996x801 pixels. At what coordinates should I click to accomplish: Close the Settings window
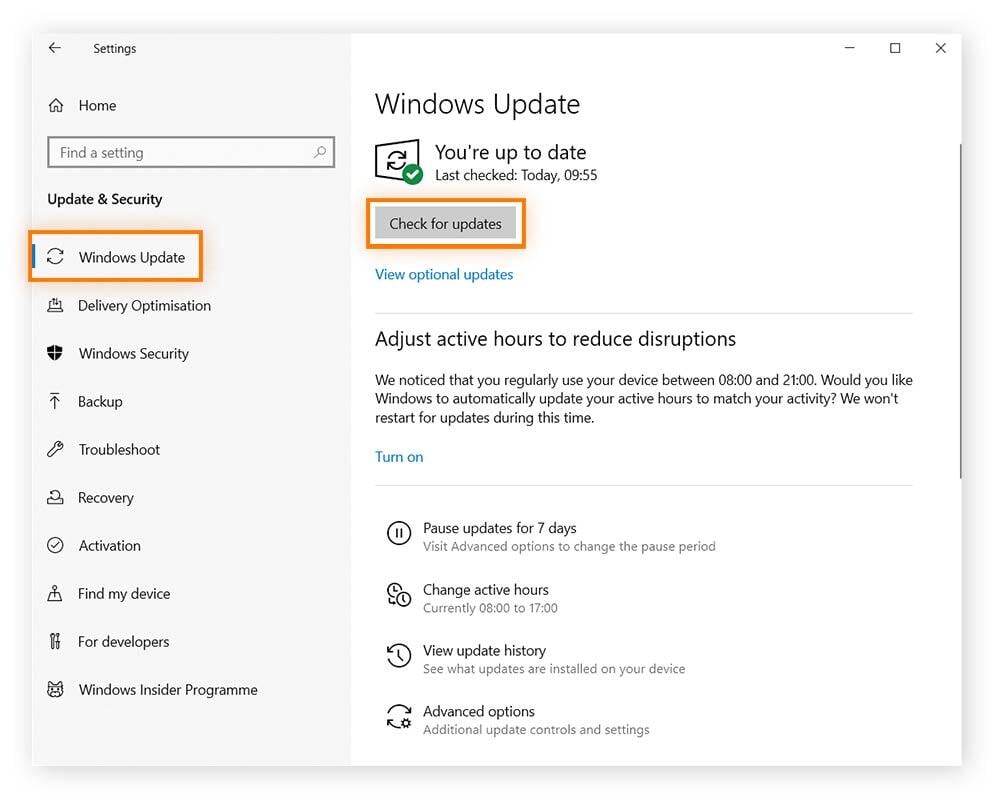tap(941, 48)
